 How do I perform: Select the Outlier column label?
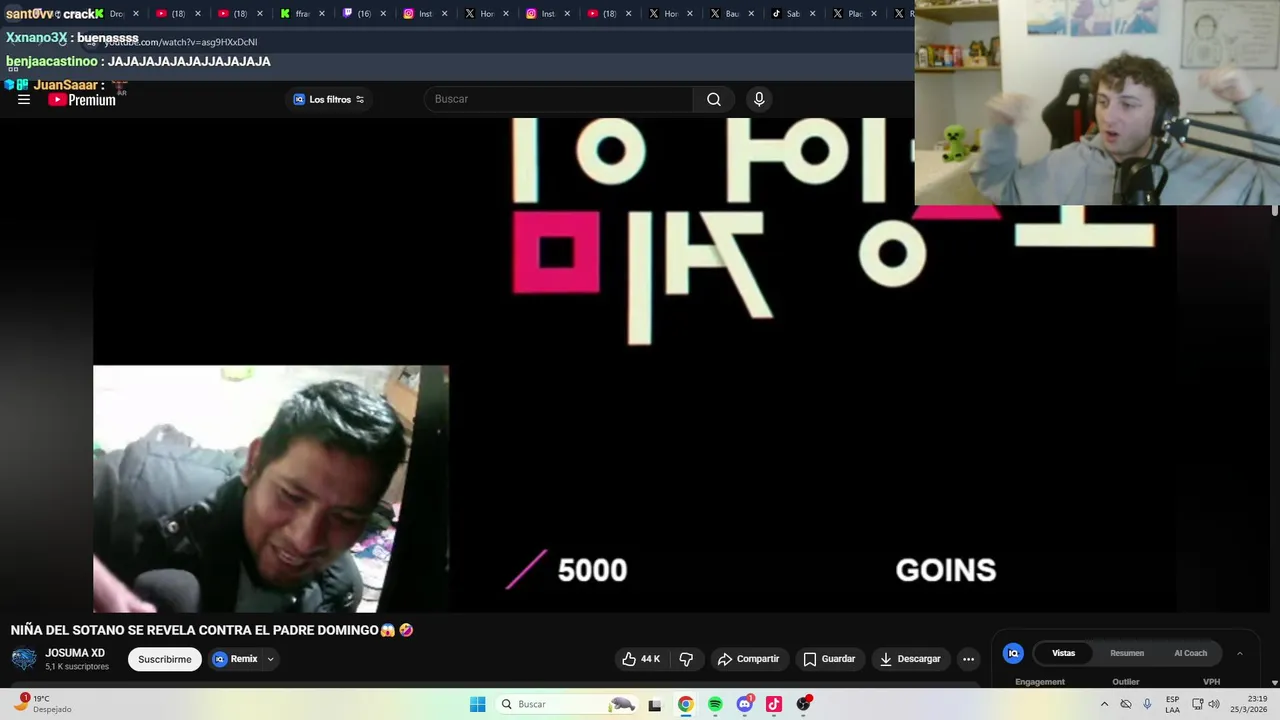(x=1126, y=682)
